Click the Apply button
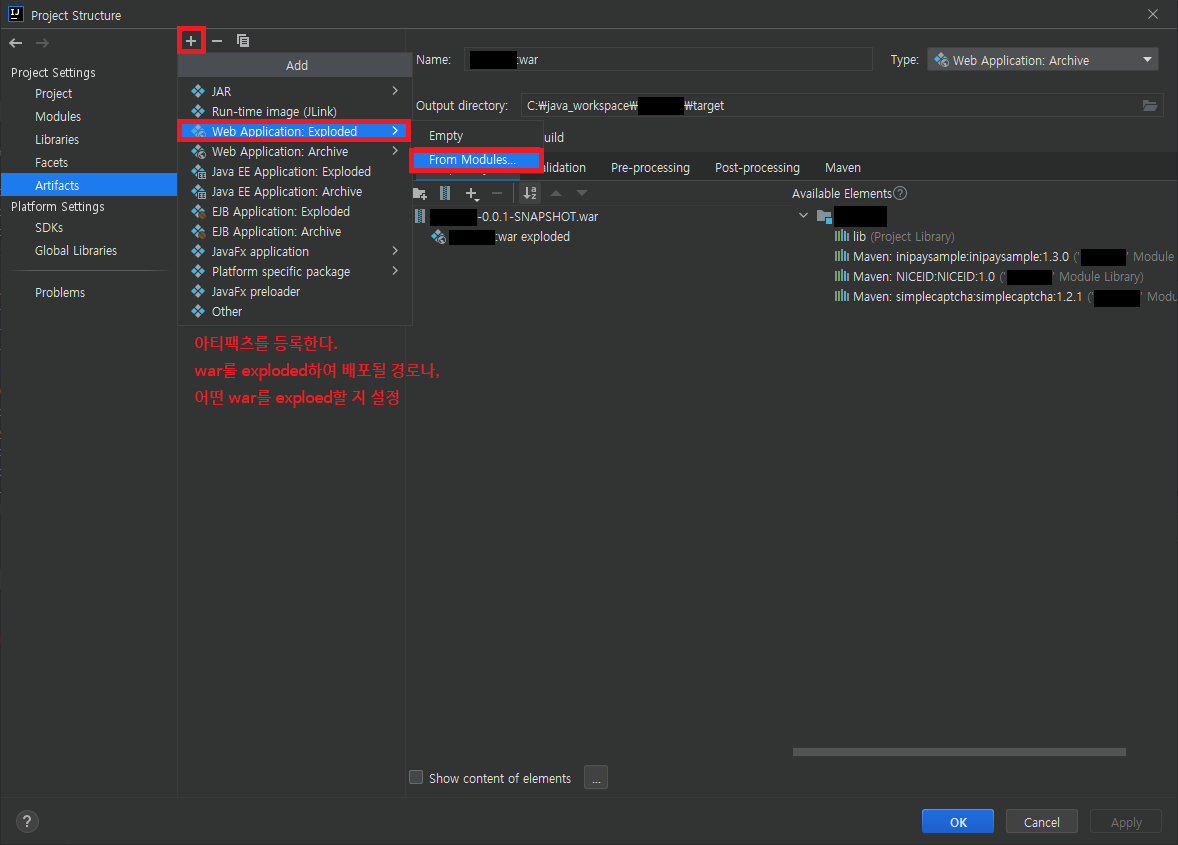Viewport: 1178px width, 845px height. click(1125, 822)
